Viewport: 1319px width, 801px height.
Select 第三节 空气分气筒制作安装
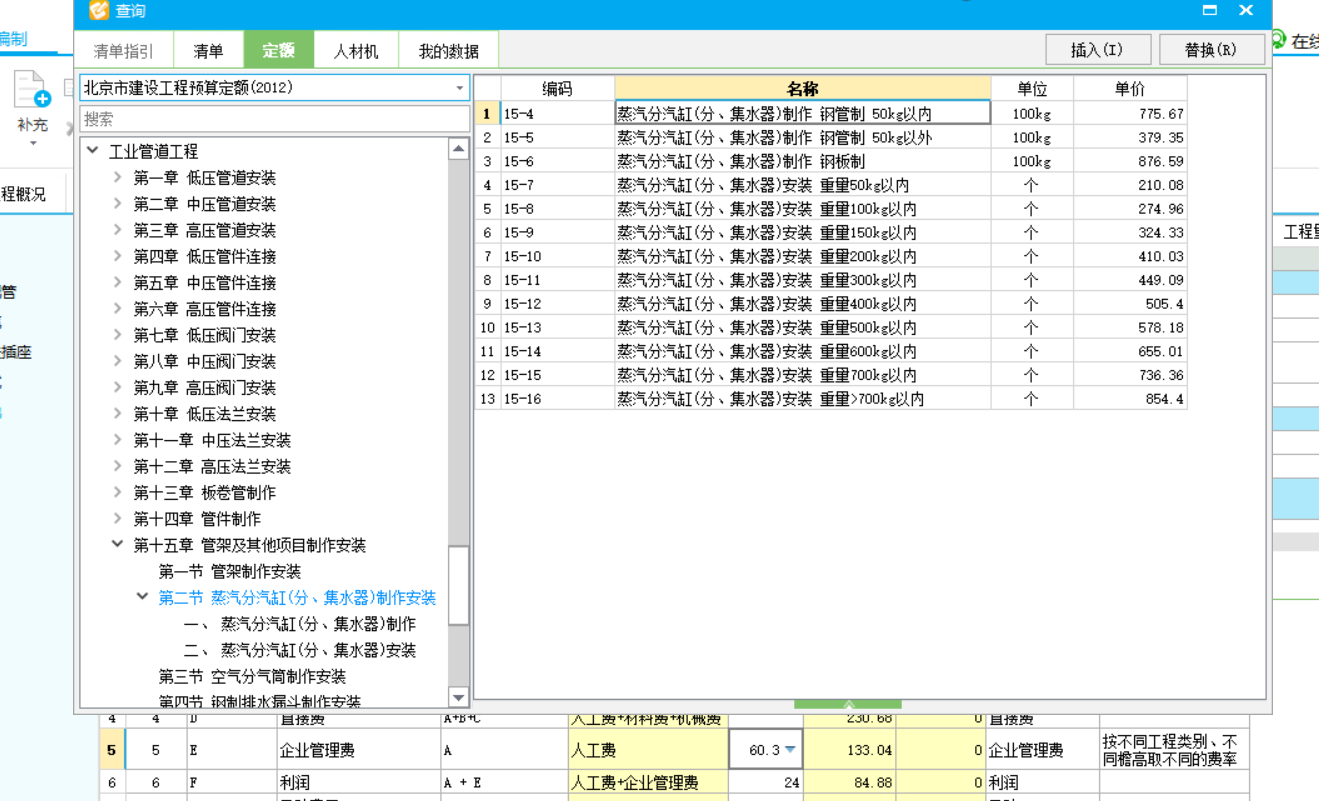[x=253, y=676]
